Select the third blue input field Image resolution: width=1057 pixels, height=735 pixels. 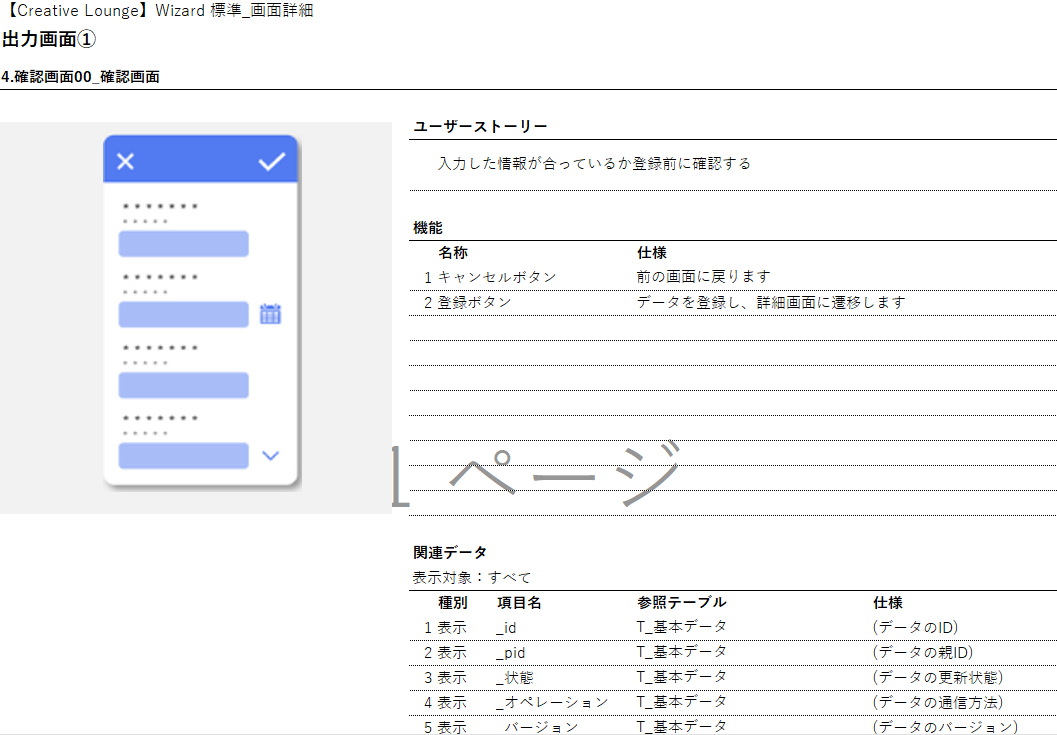183,385
